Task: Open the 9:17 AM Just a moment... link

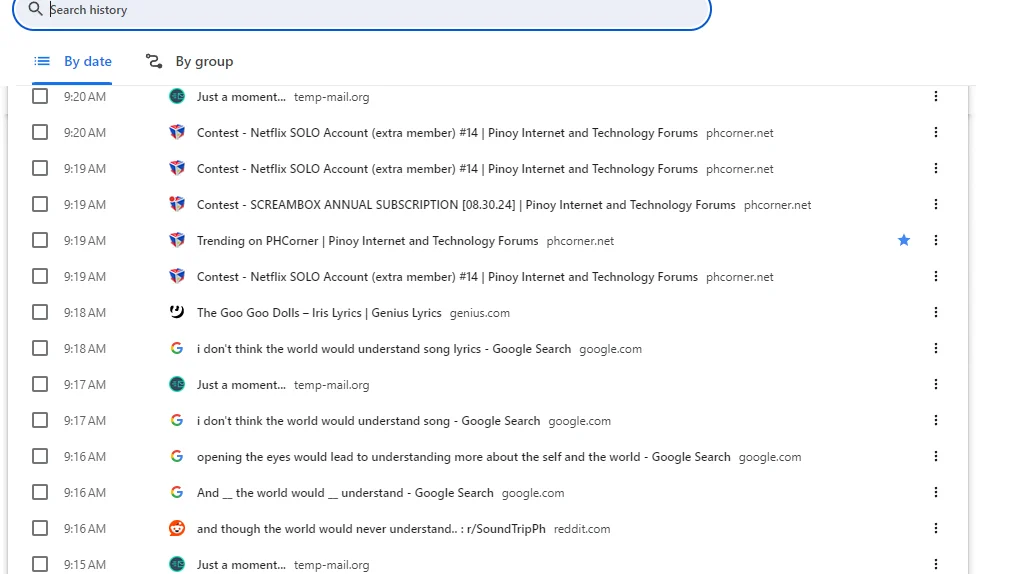Action: (241, 385)
